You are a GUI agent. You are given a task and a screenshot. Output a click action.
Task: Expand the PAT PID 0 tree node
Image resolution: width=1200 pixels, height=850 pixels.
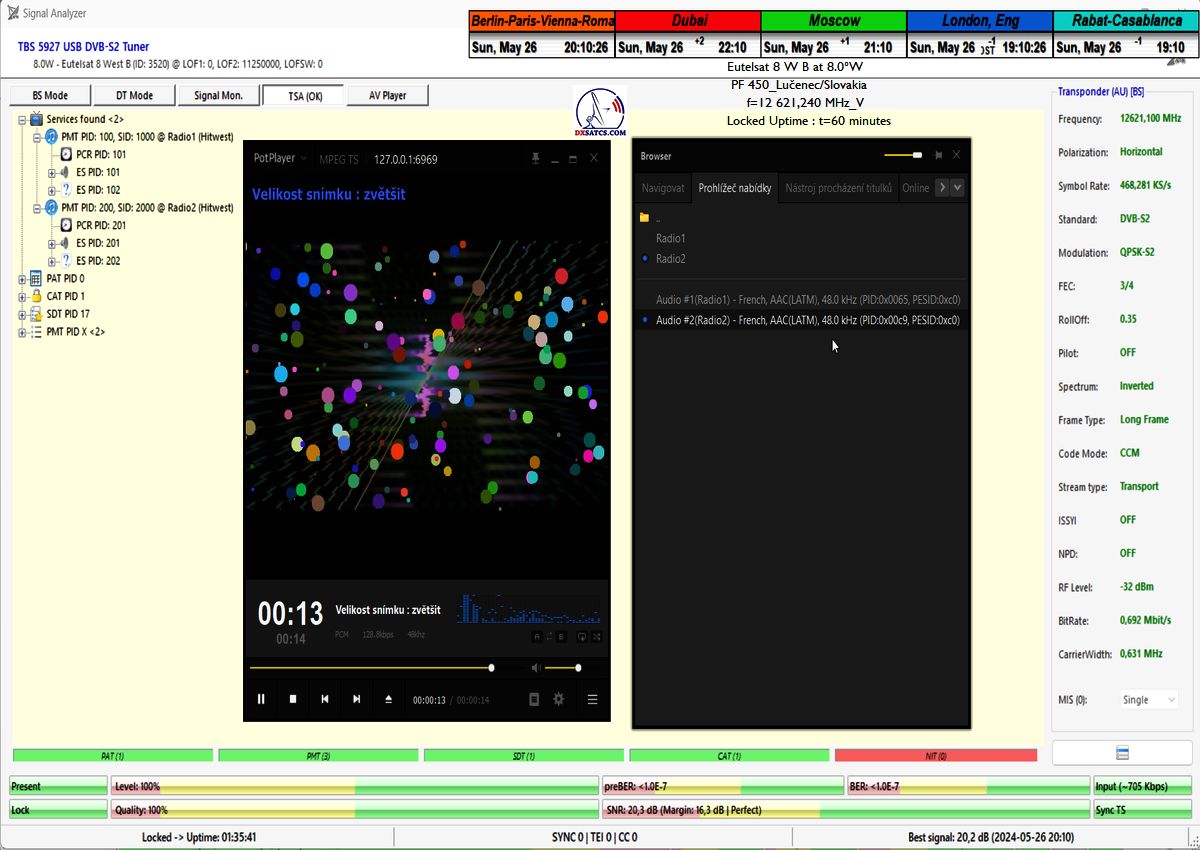click(23, 279)
